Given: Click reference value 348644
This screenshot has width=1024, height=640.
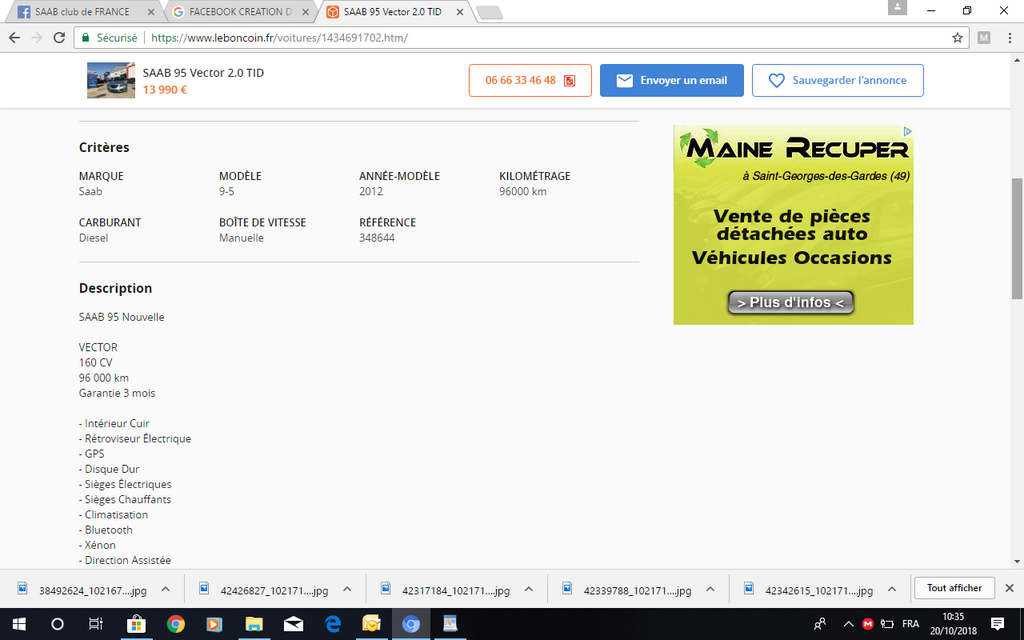Looking at the screenshot, I should tap(377, 238).
